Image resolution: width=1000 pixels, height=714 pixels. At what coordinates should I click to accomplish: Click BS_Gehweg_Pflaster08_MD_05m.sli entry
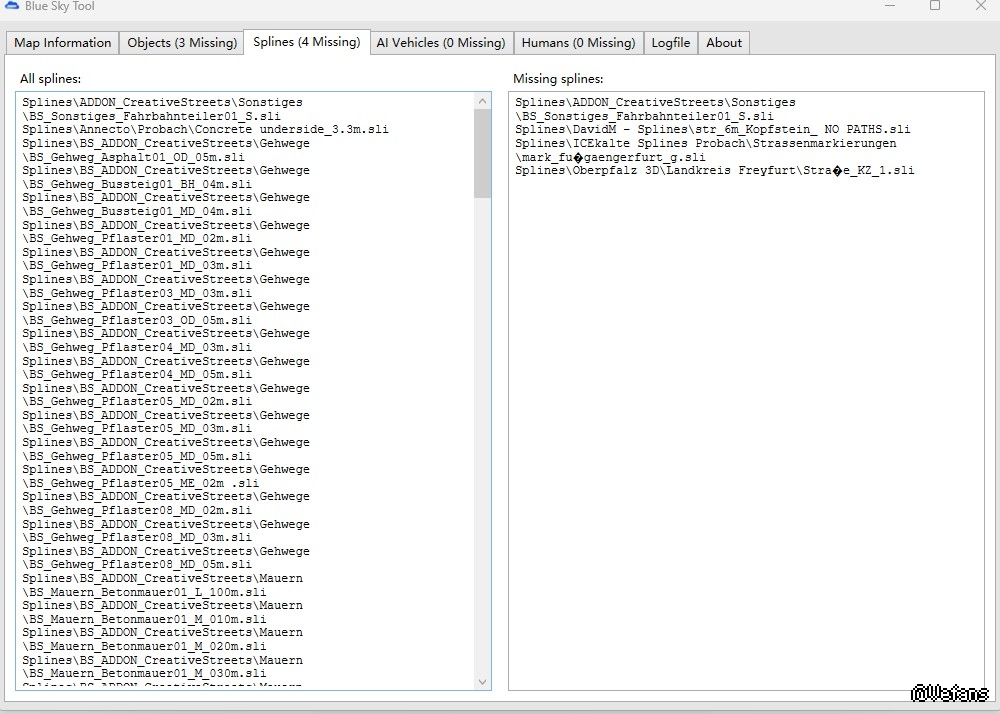click(137, 564)
